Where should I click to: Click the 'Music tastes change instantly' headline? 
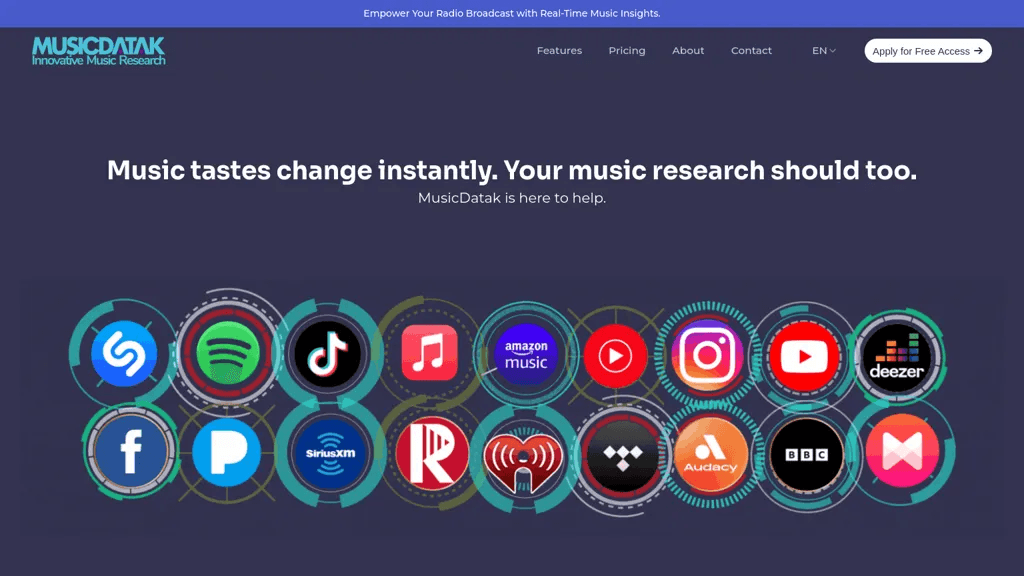pos(512,170)
